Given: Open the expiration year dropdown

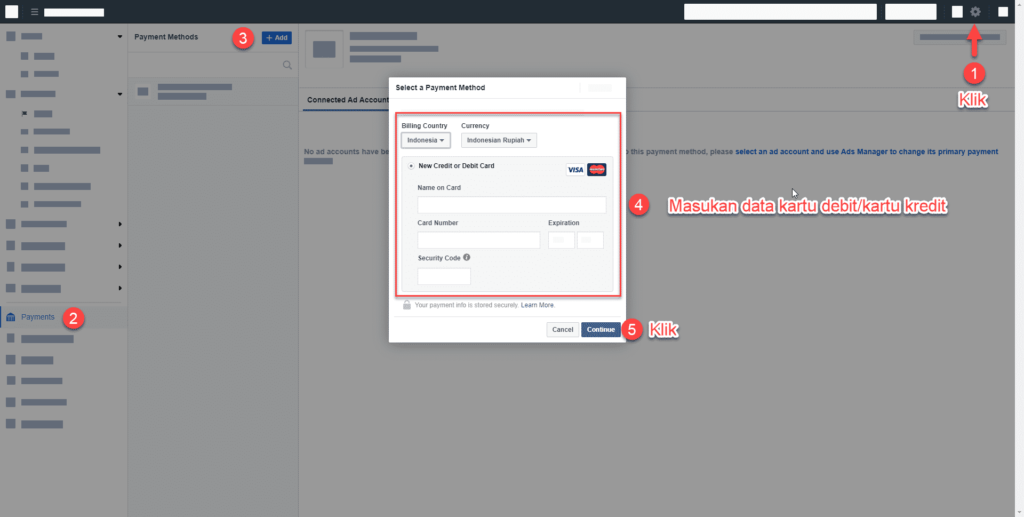Looking at the screenshot, I should (x=590, y=240).
